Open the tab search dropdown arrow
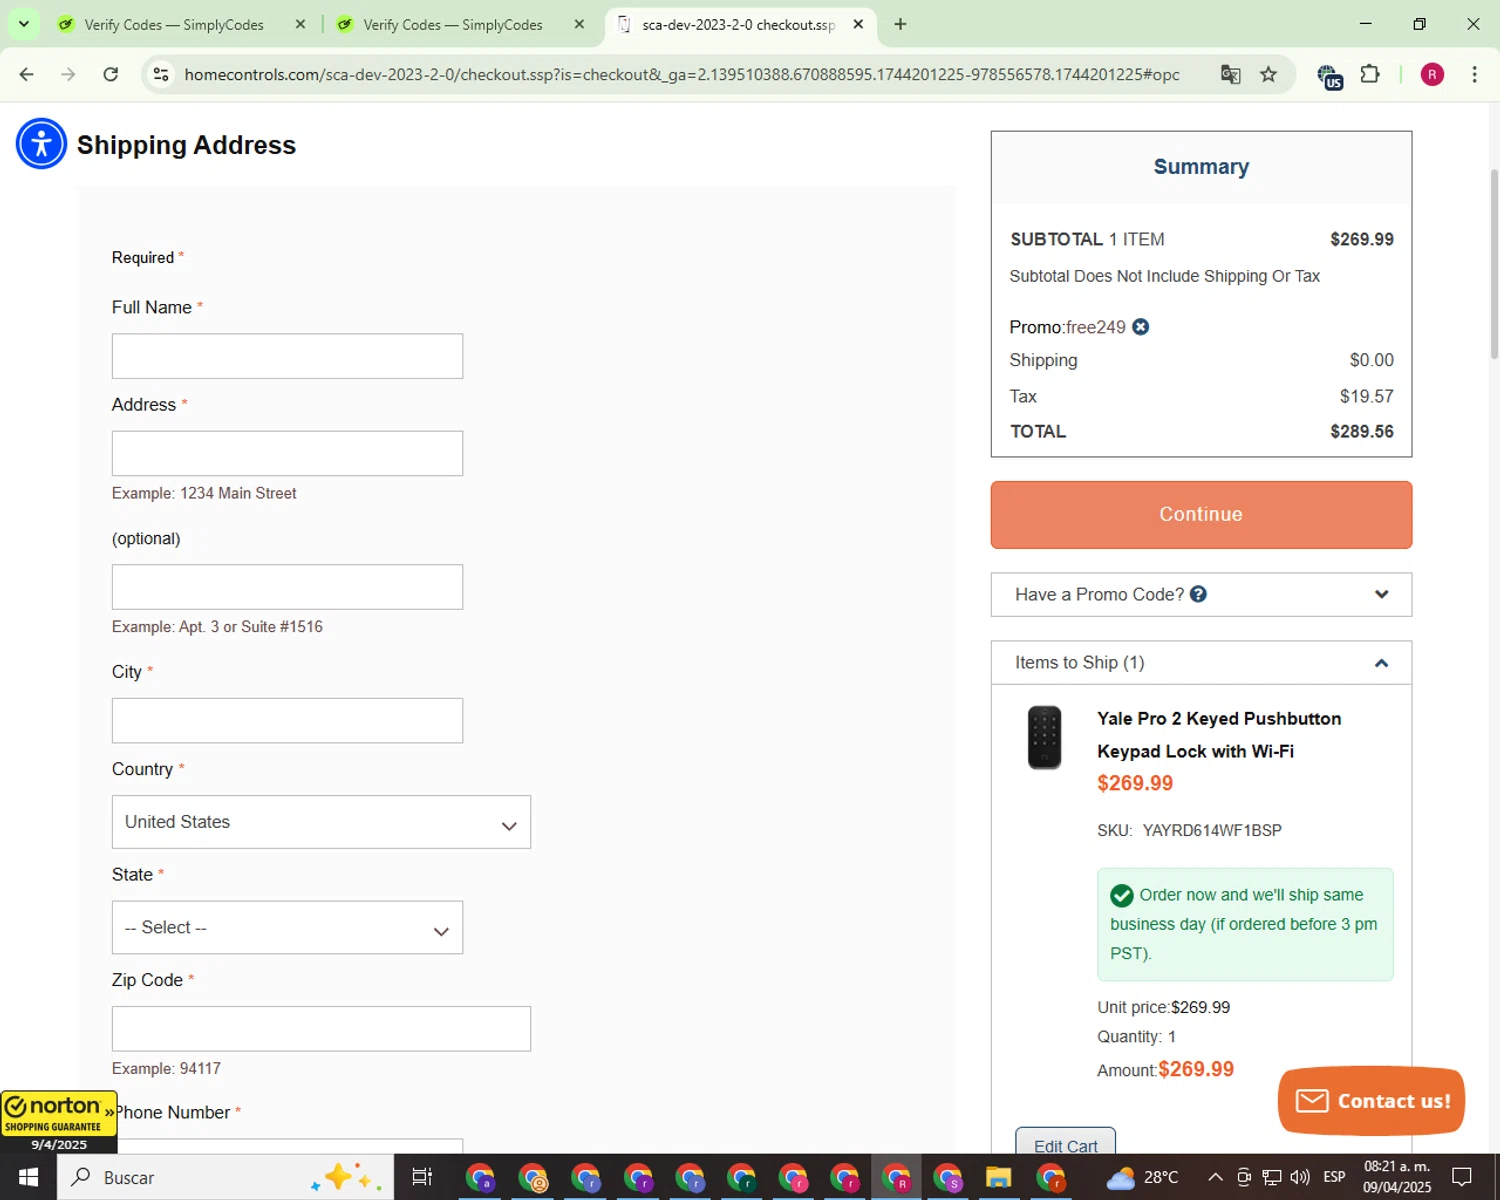 (x=23, y=24)
